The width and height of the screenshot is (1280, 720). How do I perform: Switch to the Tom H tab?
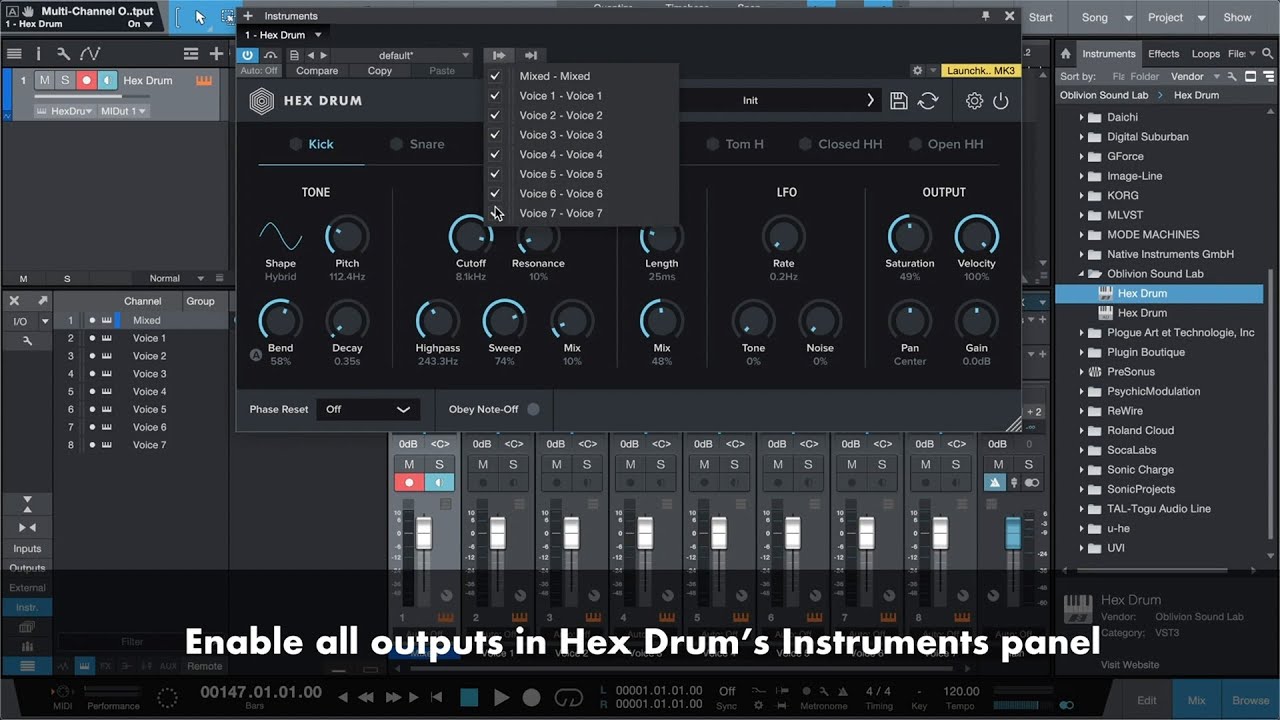(735, 144)
